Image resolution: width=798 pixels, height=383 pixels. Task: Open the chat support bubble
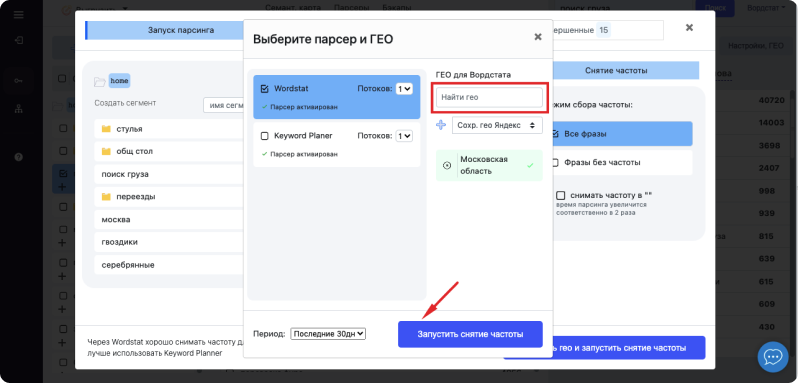click(x=773, y=357)
